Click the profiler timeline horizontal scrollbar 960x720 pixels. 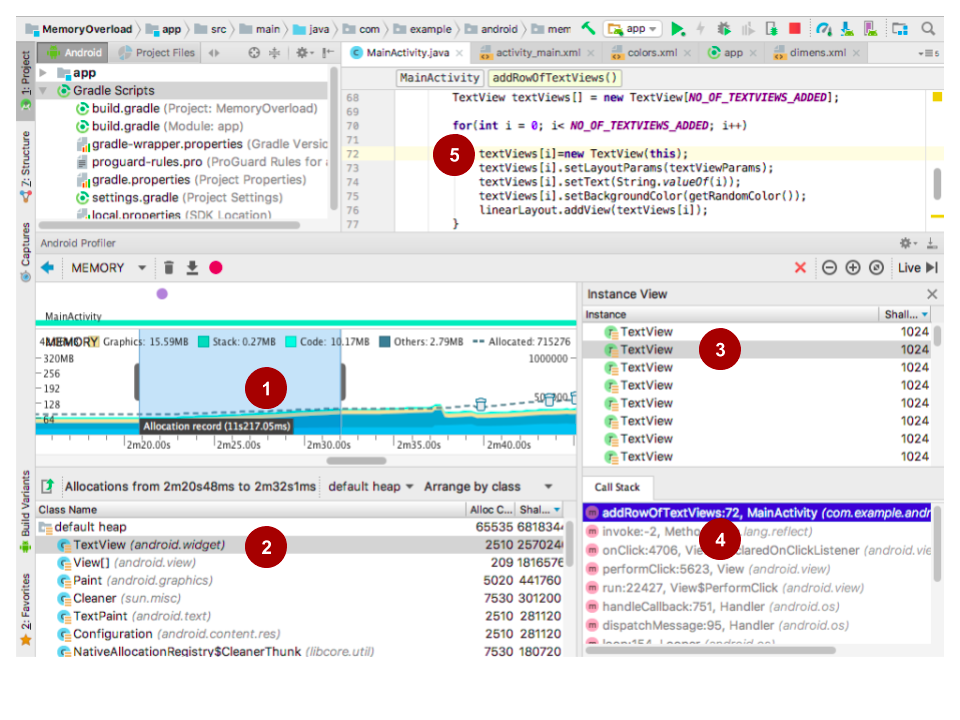(356, 460)
